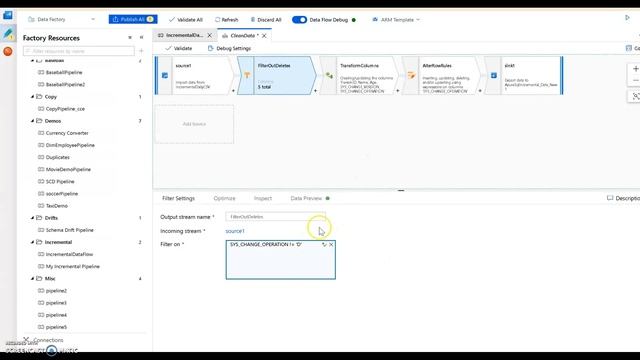
Task: Clear the Filter on expression
Action: click(x=331, y=244)
